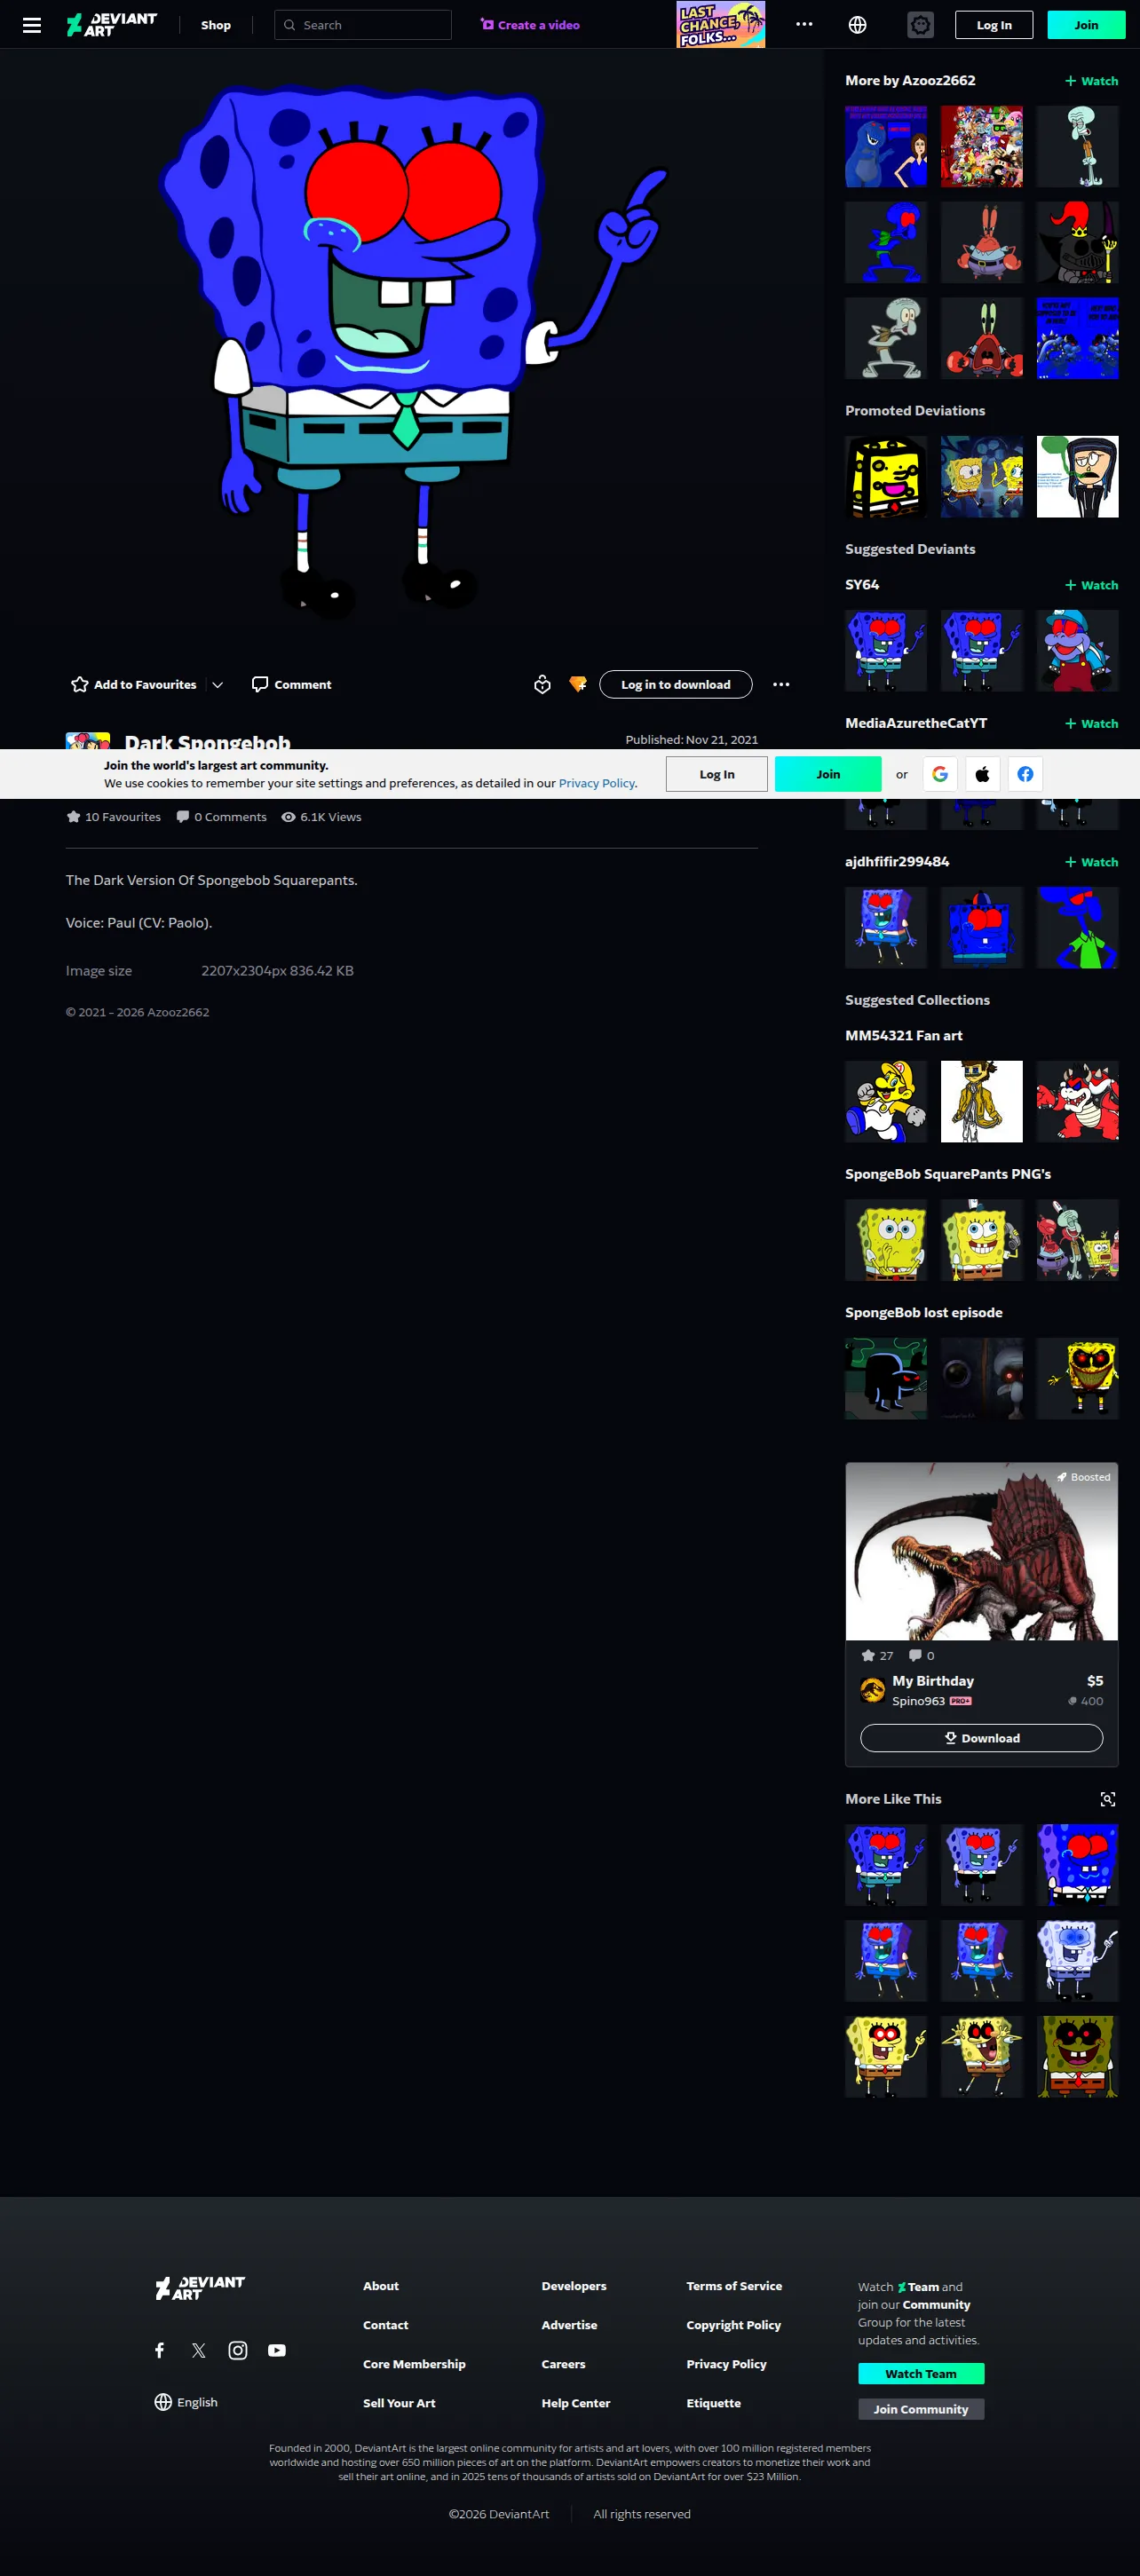
Task: Open SpongeBob SquarePants PNG's collection
Action: 948,1174
